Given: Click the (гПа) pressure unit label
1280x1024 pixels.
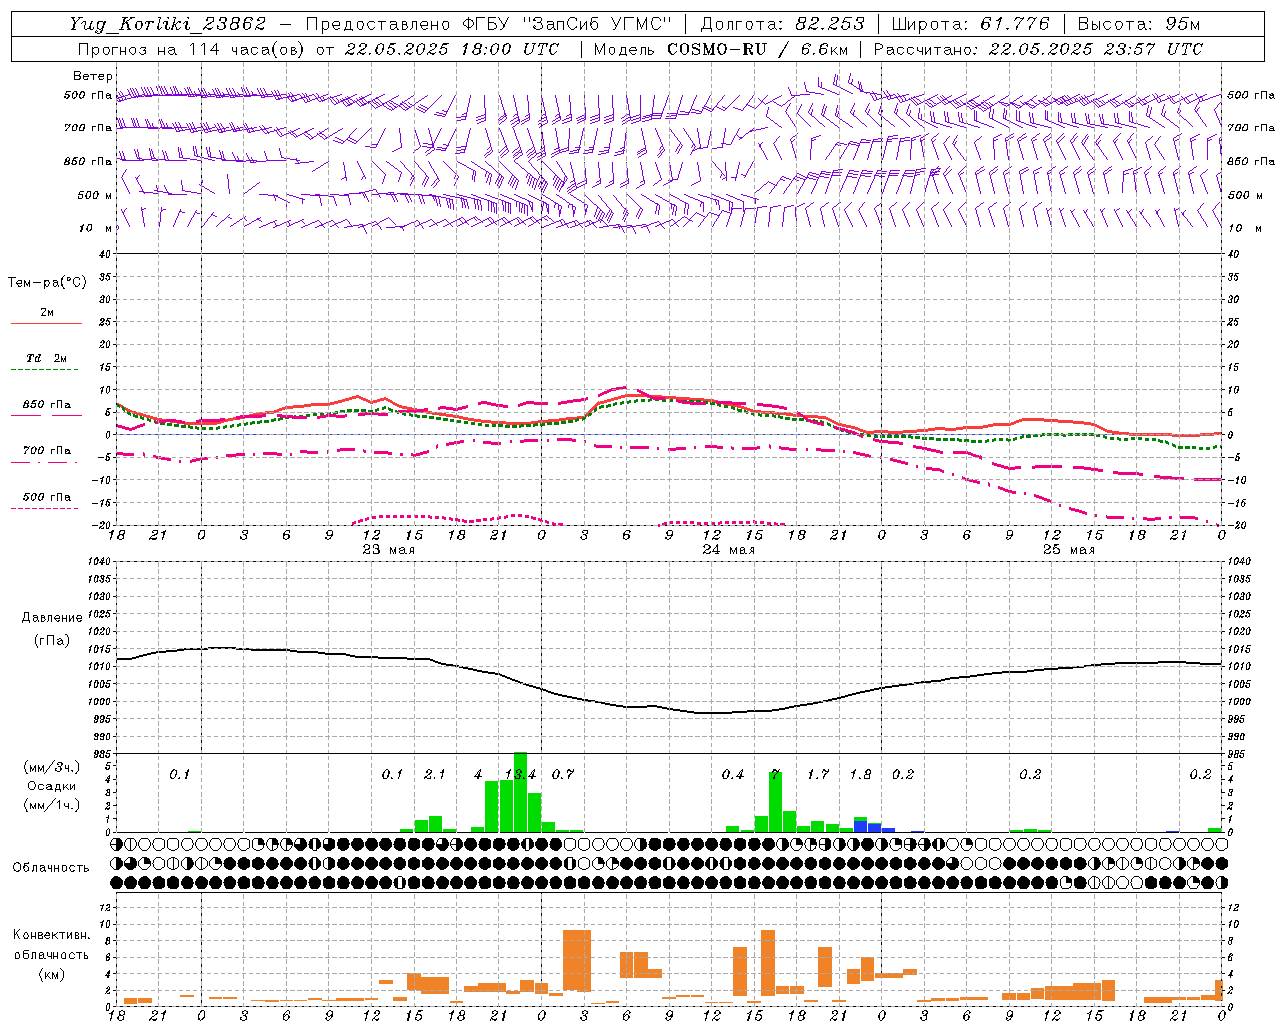Looking at the screenshot, I should coord(52,641).
